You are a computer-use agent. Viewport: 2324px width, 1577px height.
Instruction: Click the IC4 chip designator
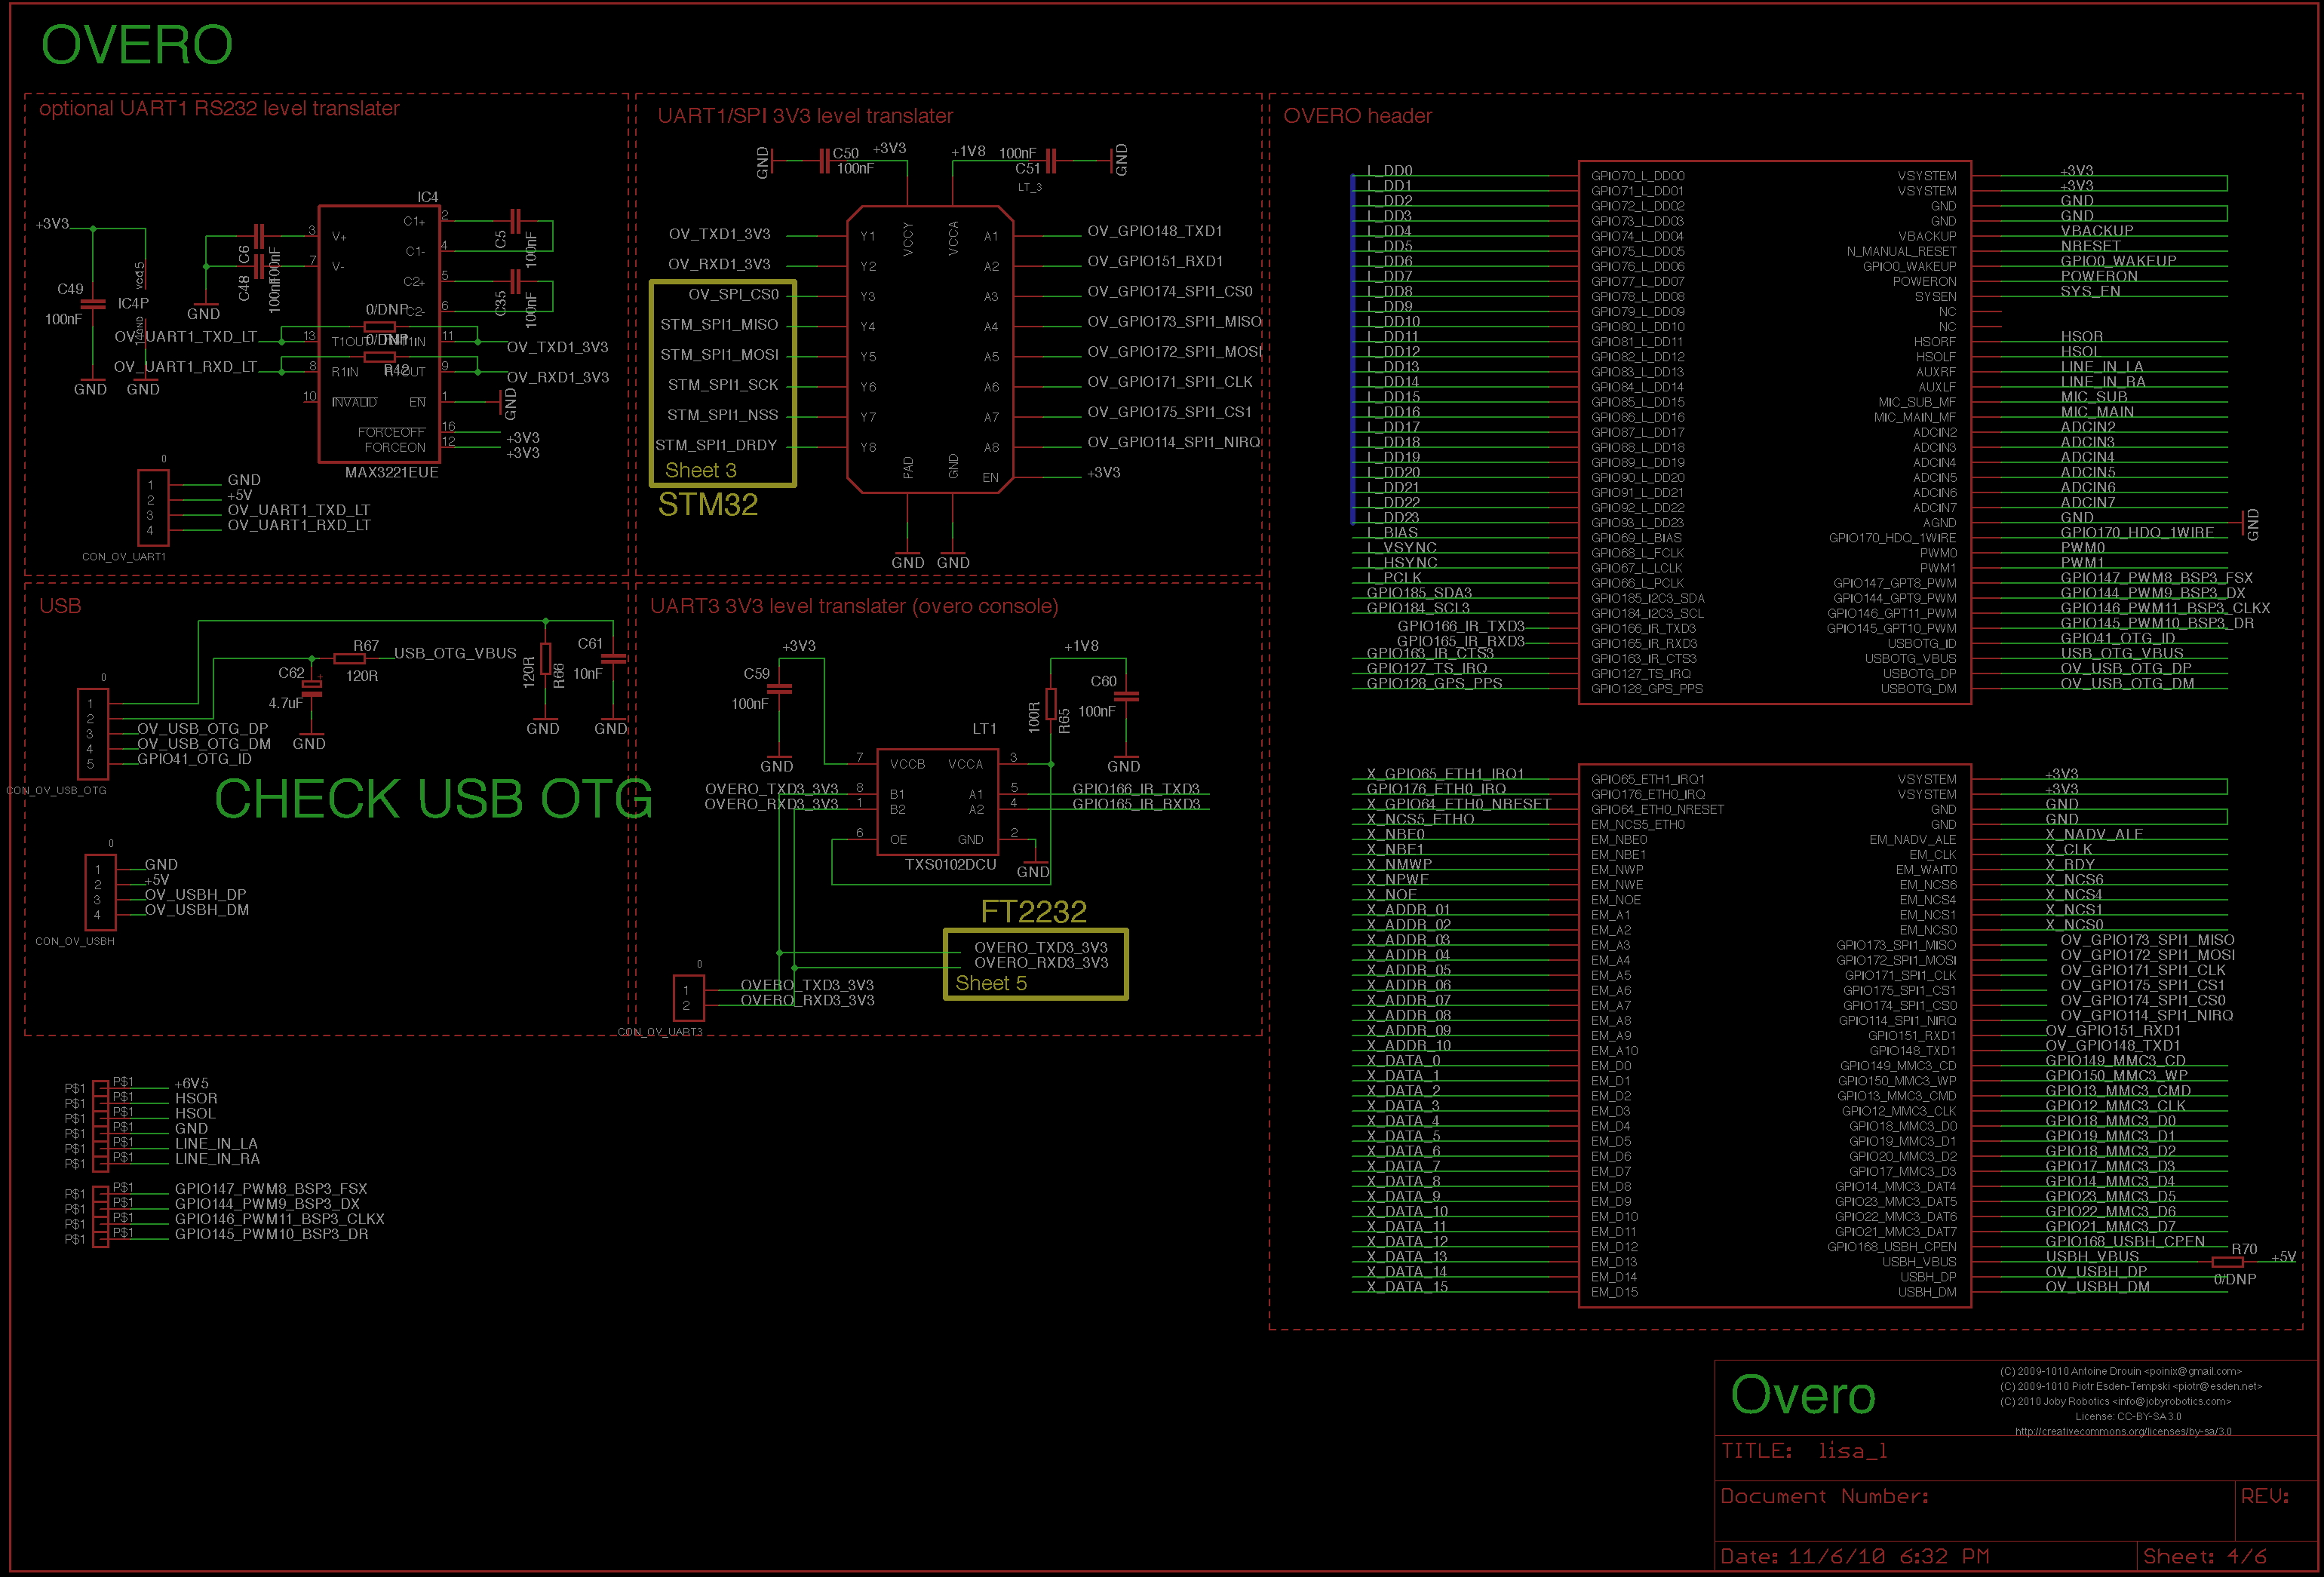(x=427, y=197)
